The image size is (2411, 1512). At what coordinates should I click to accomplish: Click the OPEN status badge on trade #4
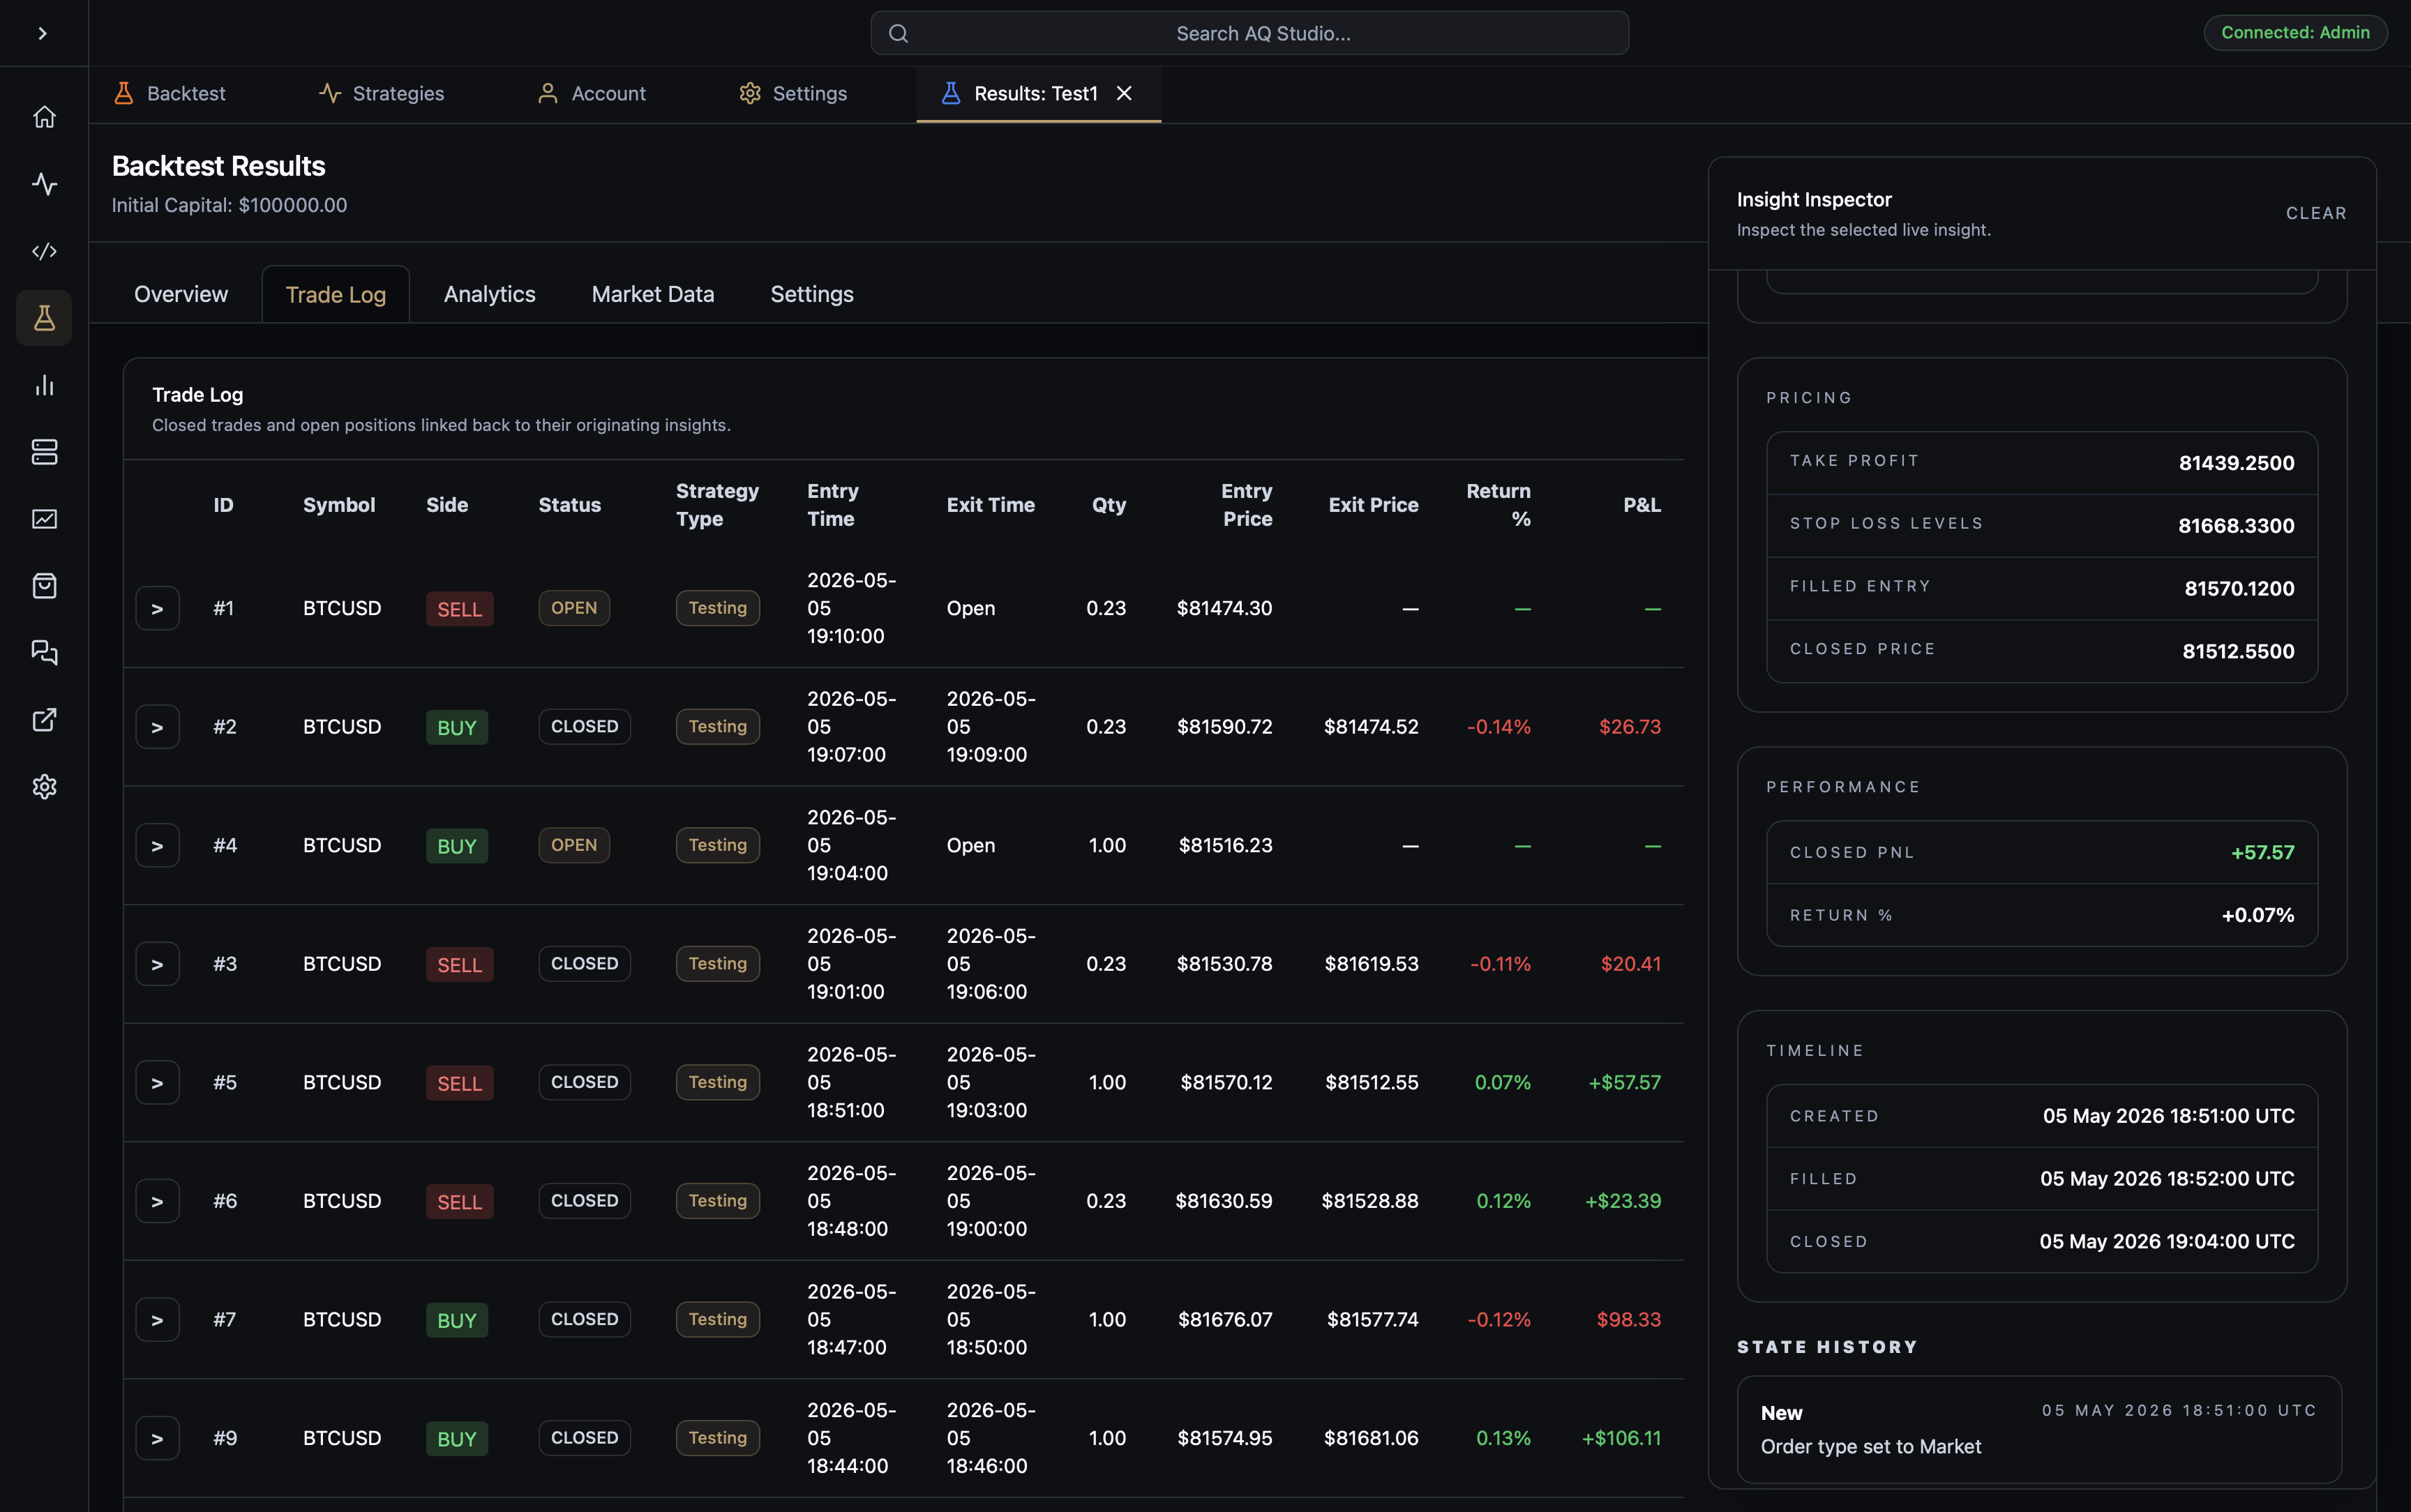574,845
